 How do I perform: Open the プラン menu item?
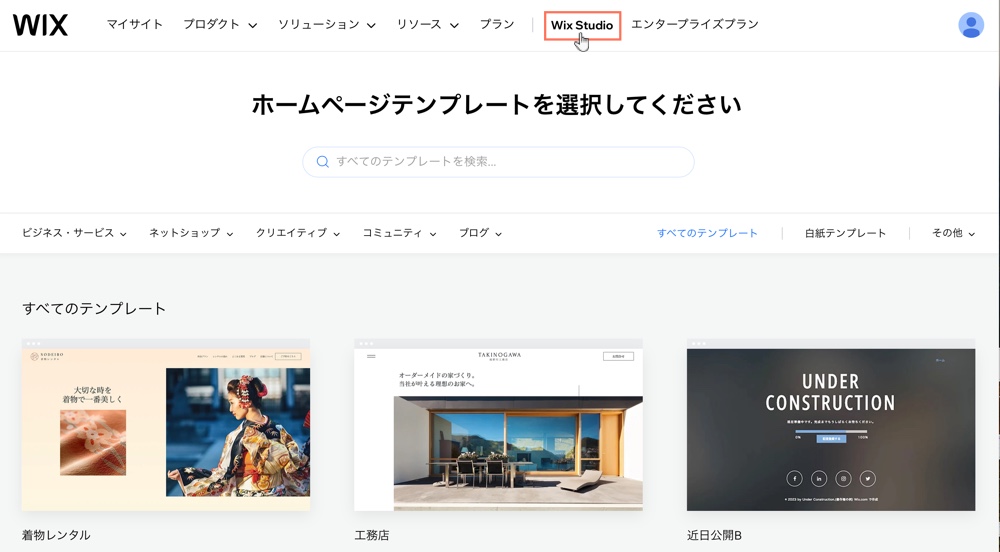tap(497, 25)
